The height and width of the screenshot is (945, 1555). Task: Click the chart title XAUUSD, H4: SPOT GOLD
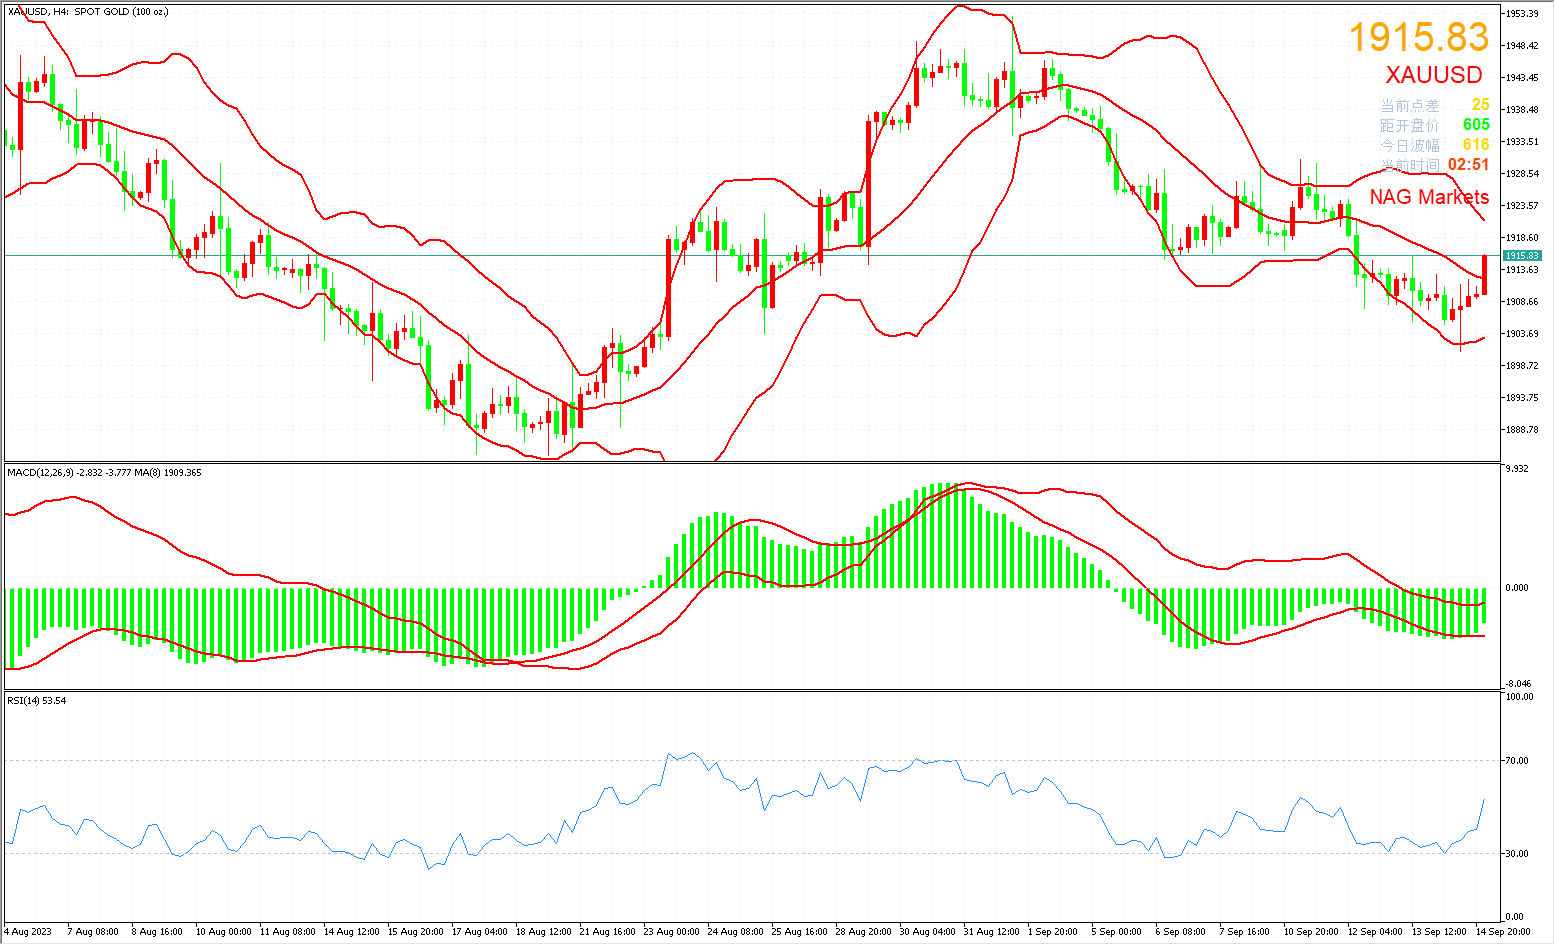point(88,12)
